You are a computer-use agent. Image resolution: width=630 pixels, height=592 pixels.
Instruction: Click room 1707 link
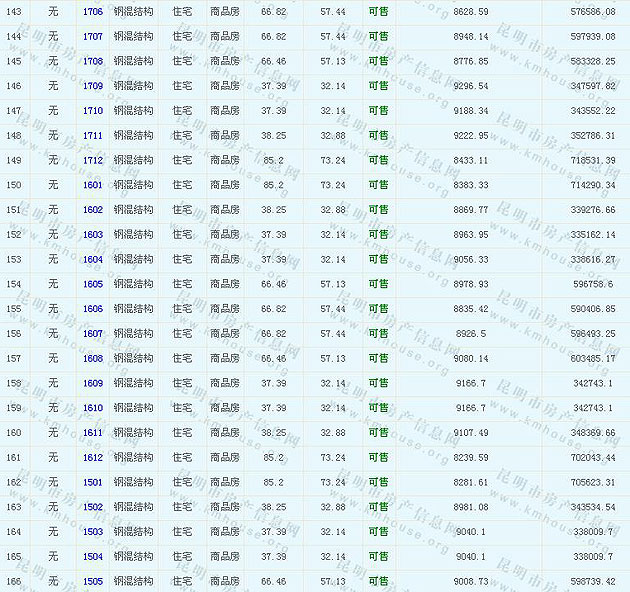coord(92,37)
